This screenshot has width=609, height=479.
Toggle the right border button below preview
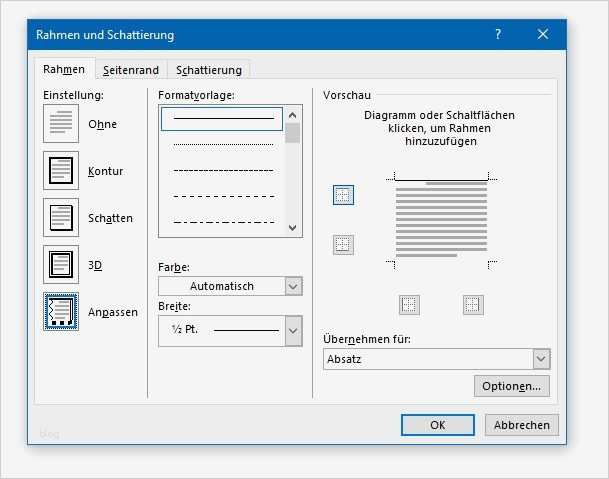(x=473, y=305)
